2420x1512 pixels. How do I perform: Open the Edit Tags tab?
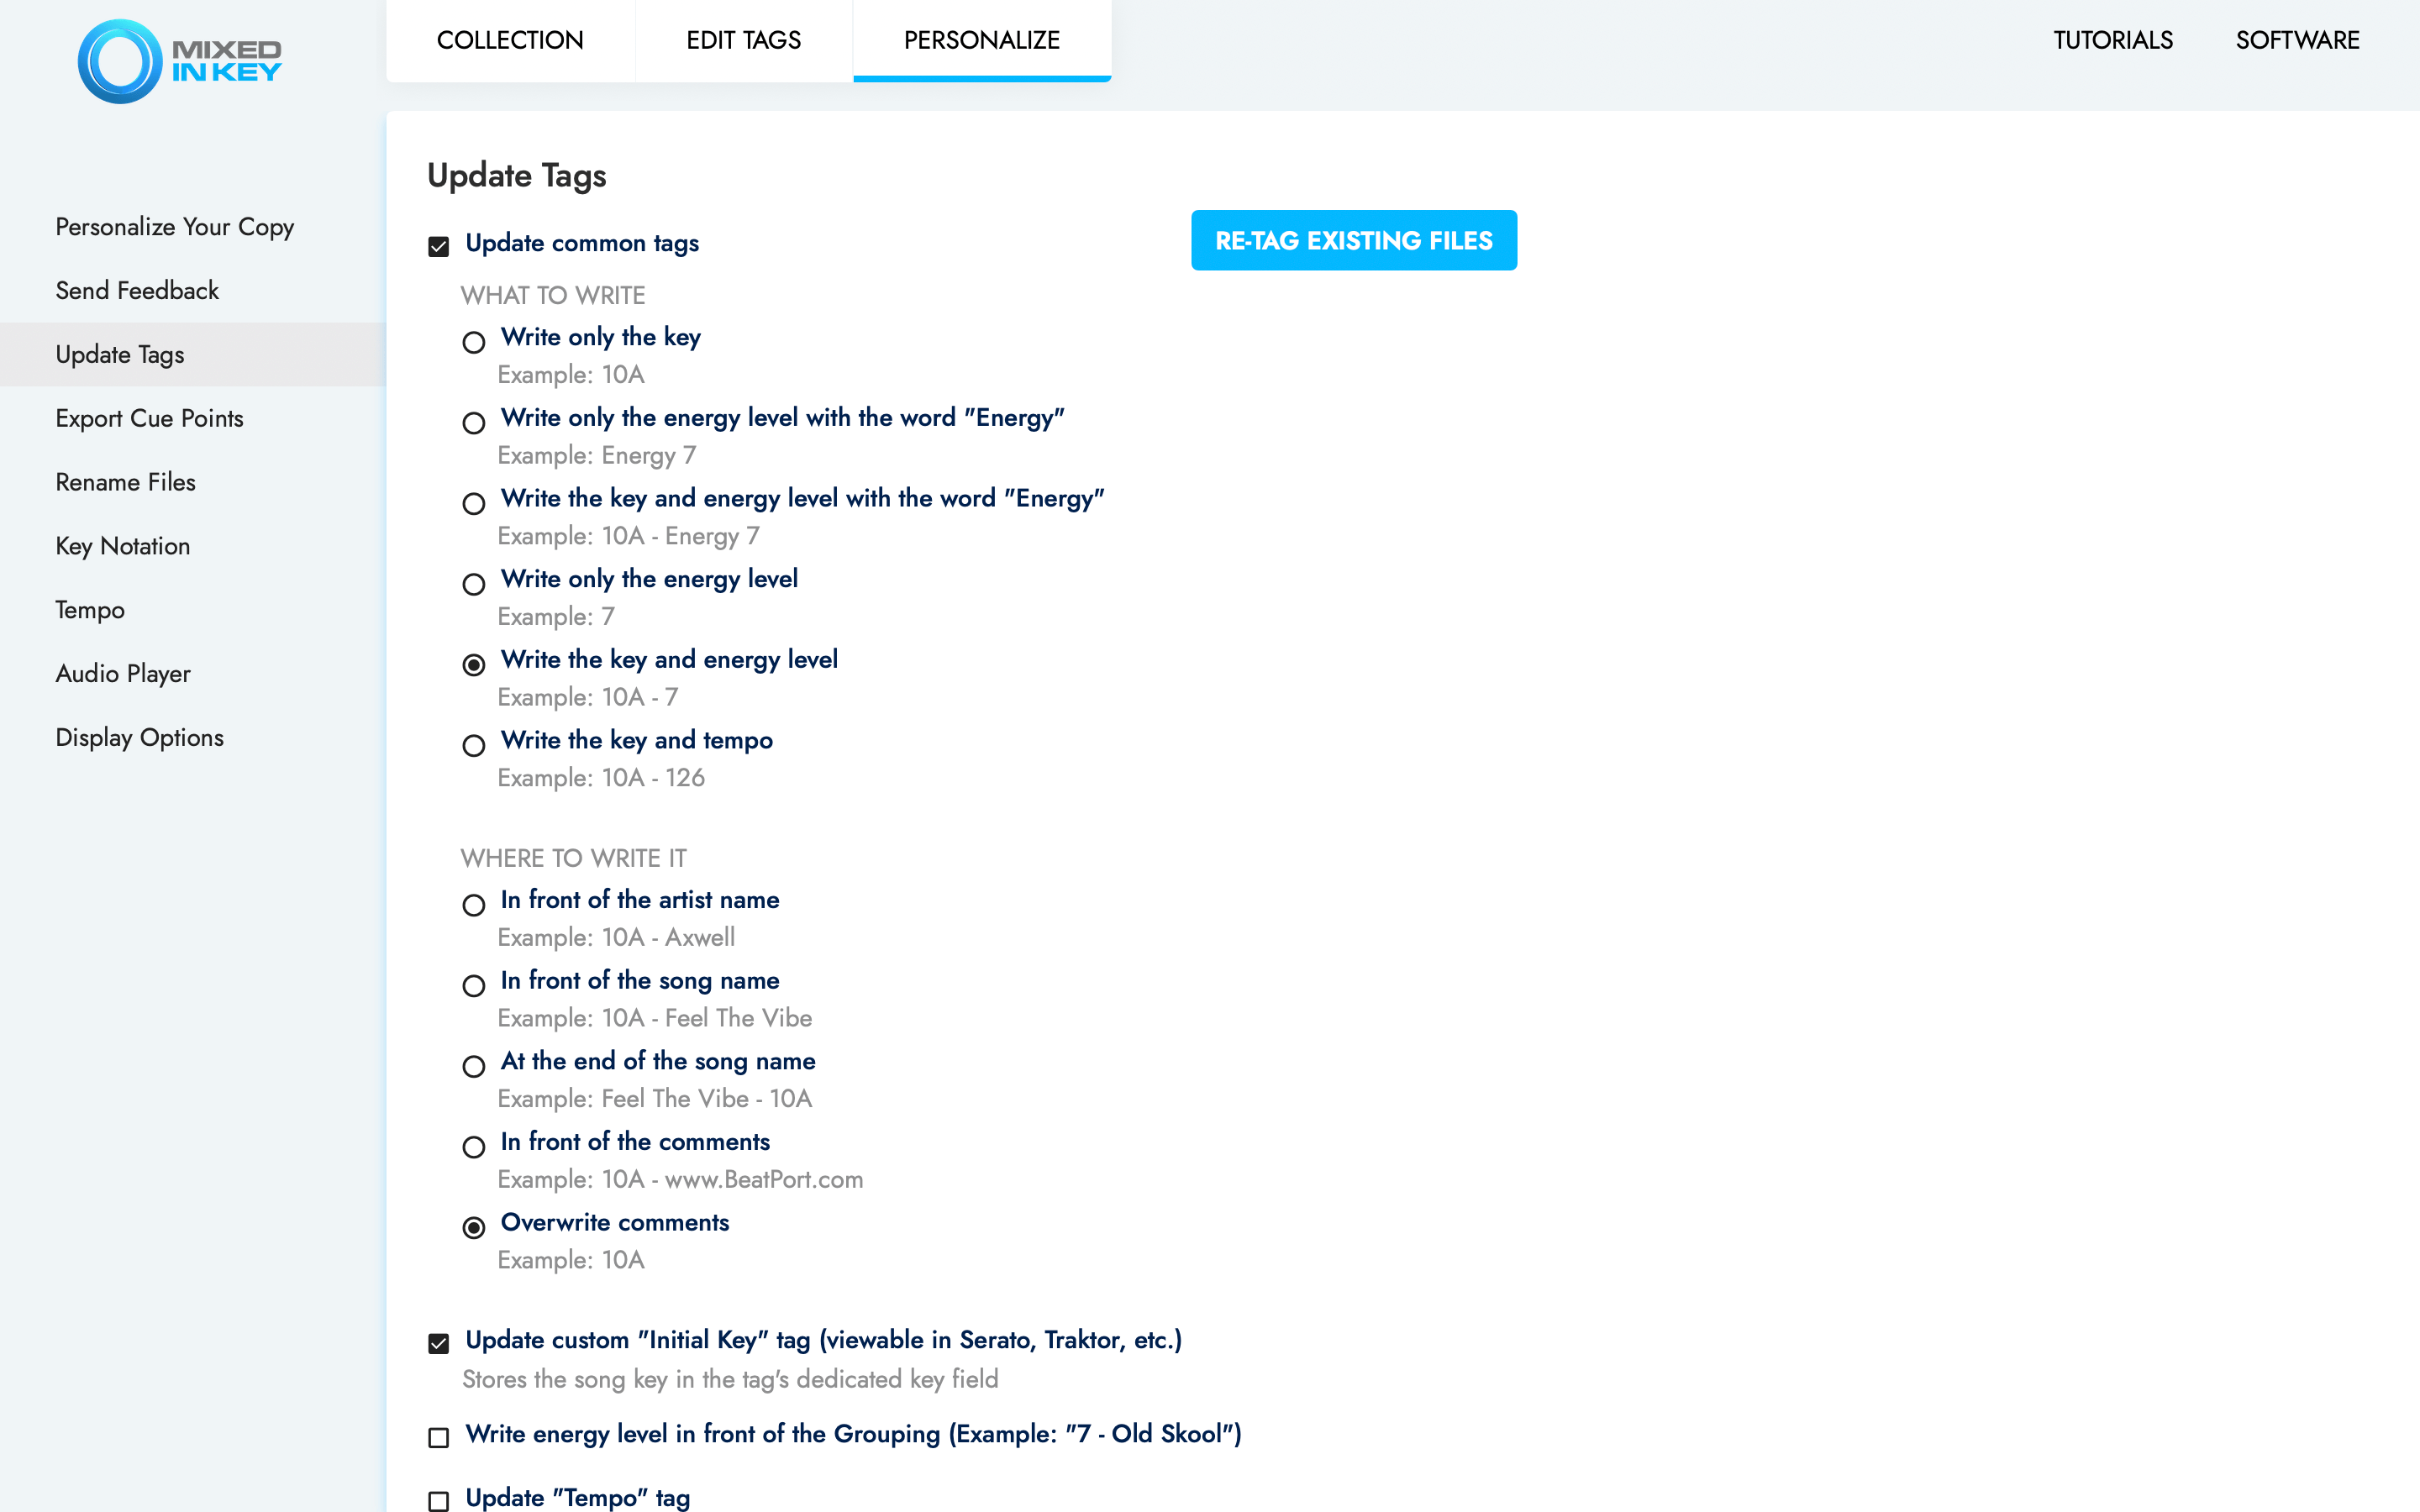click(x=743, y=40)
